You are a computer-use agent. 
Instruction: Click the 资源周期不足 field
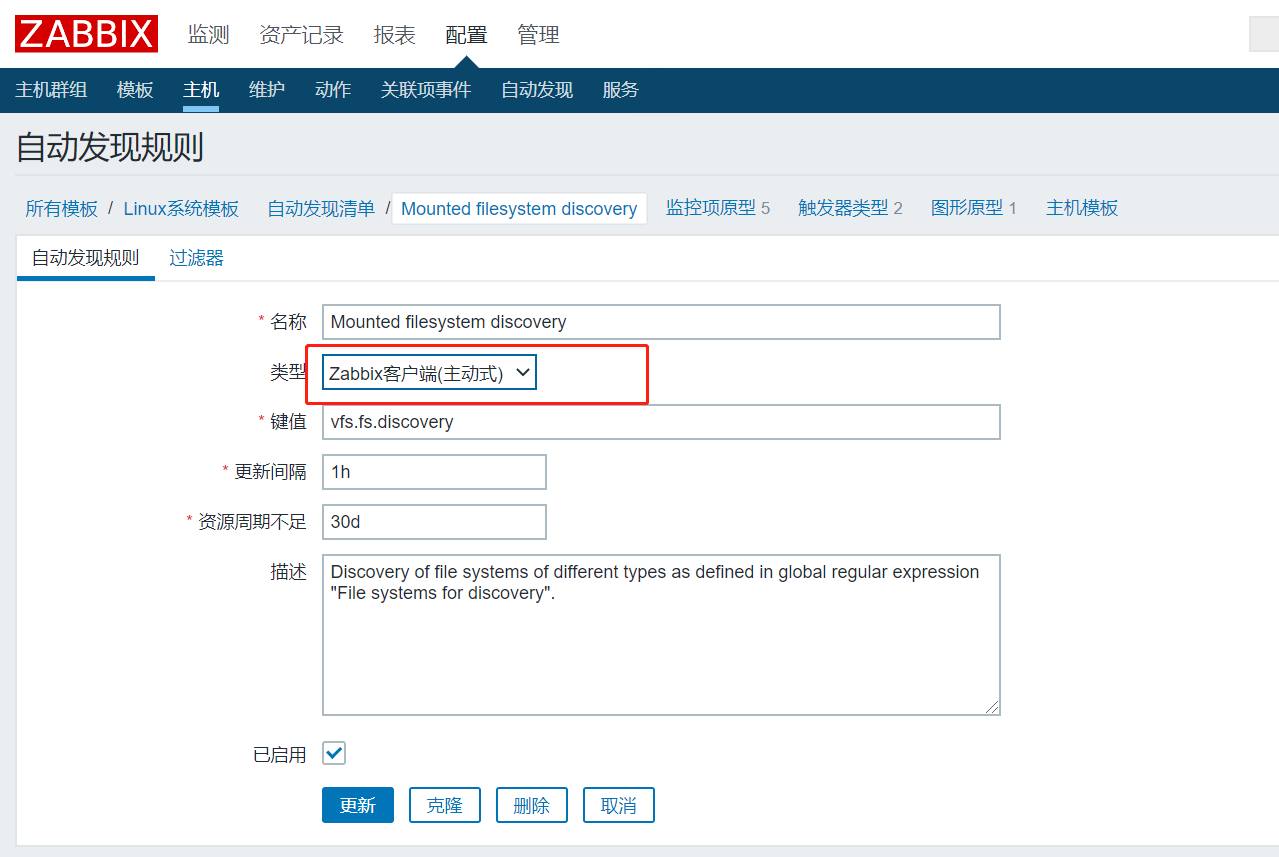point(434,522)
